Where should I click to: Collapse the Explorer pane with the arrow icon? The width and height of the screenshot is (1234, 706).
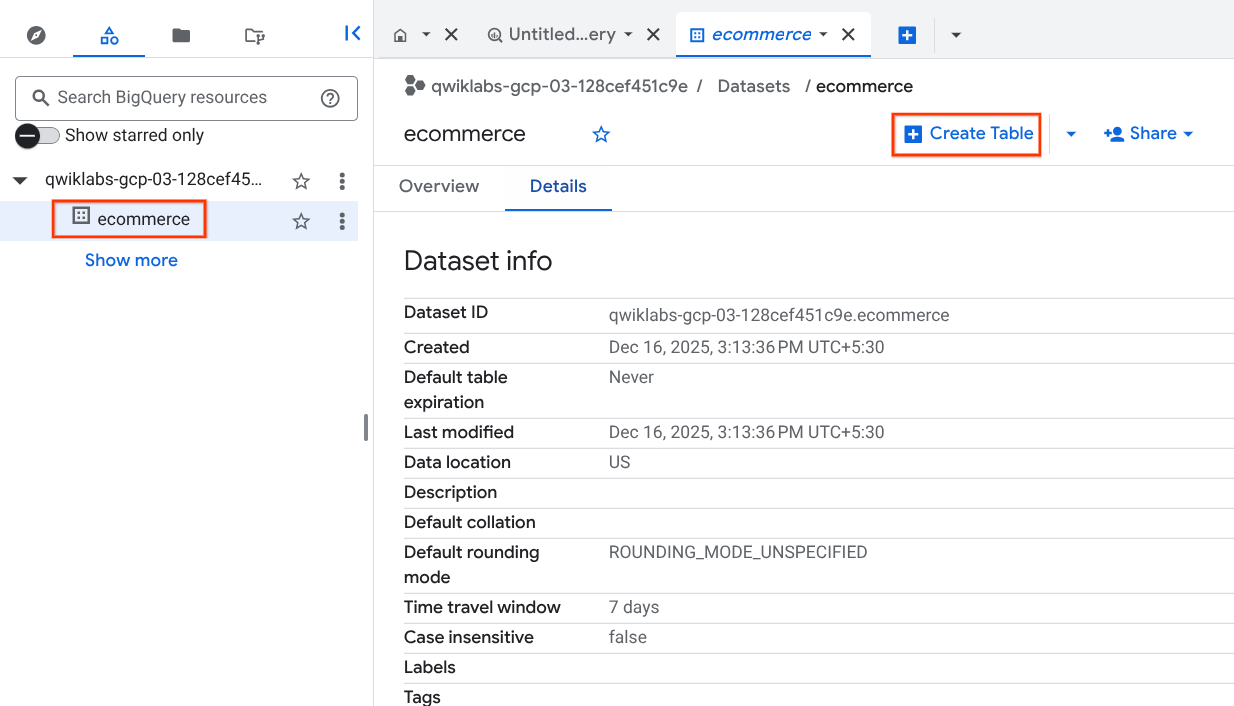[352, 33]
